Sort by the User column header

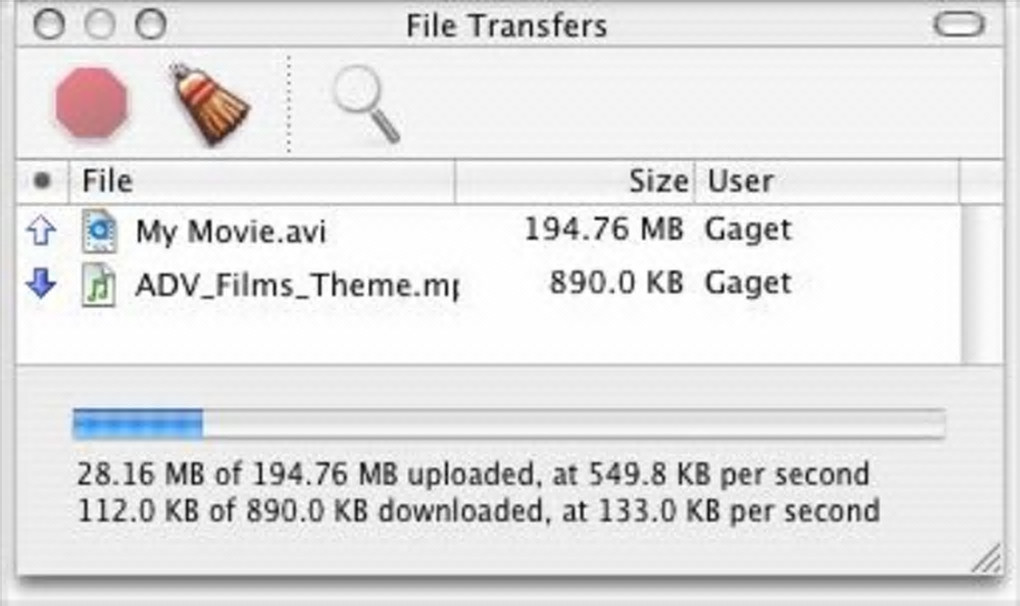(826, 182)
